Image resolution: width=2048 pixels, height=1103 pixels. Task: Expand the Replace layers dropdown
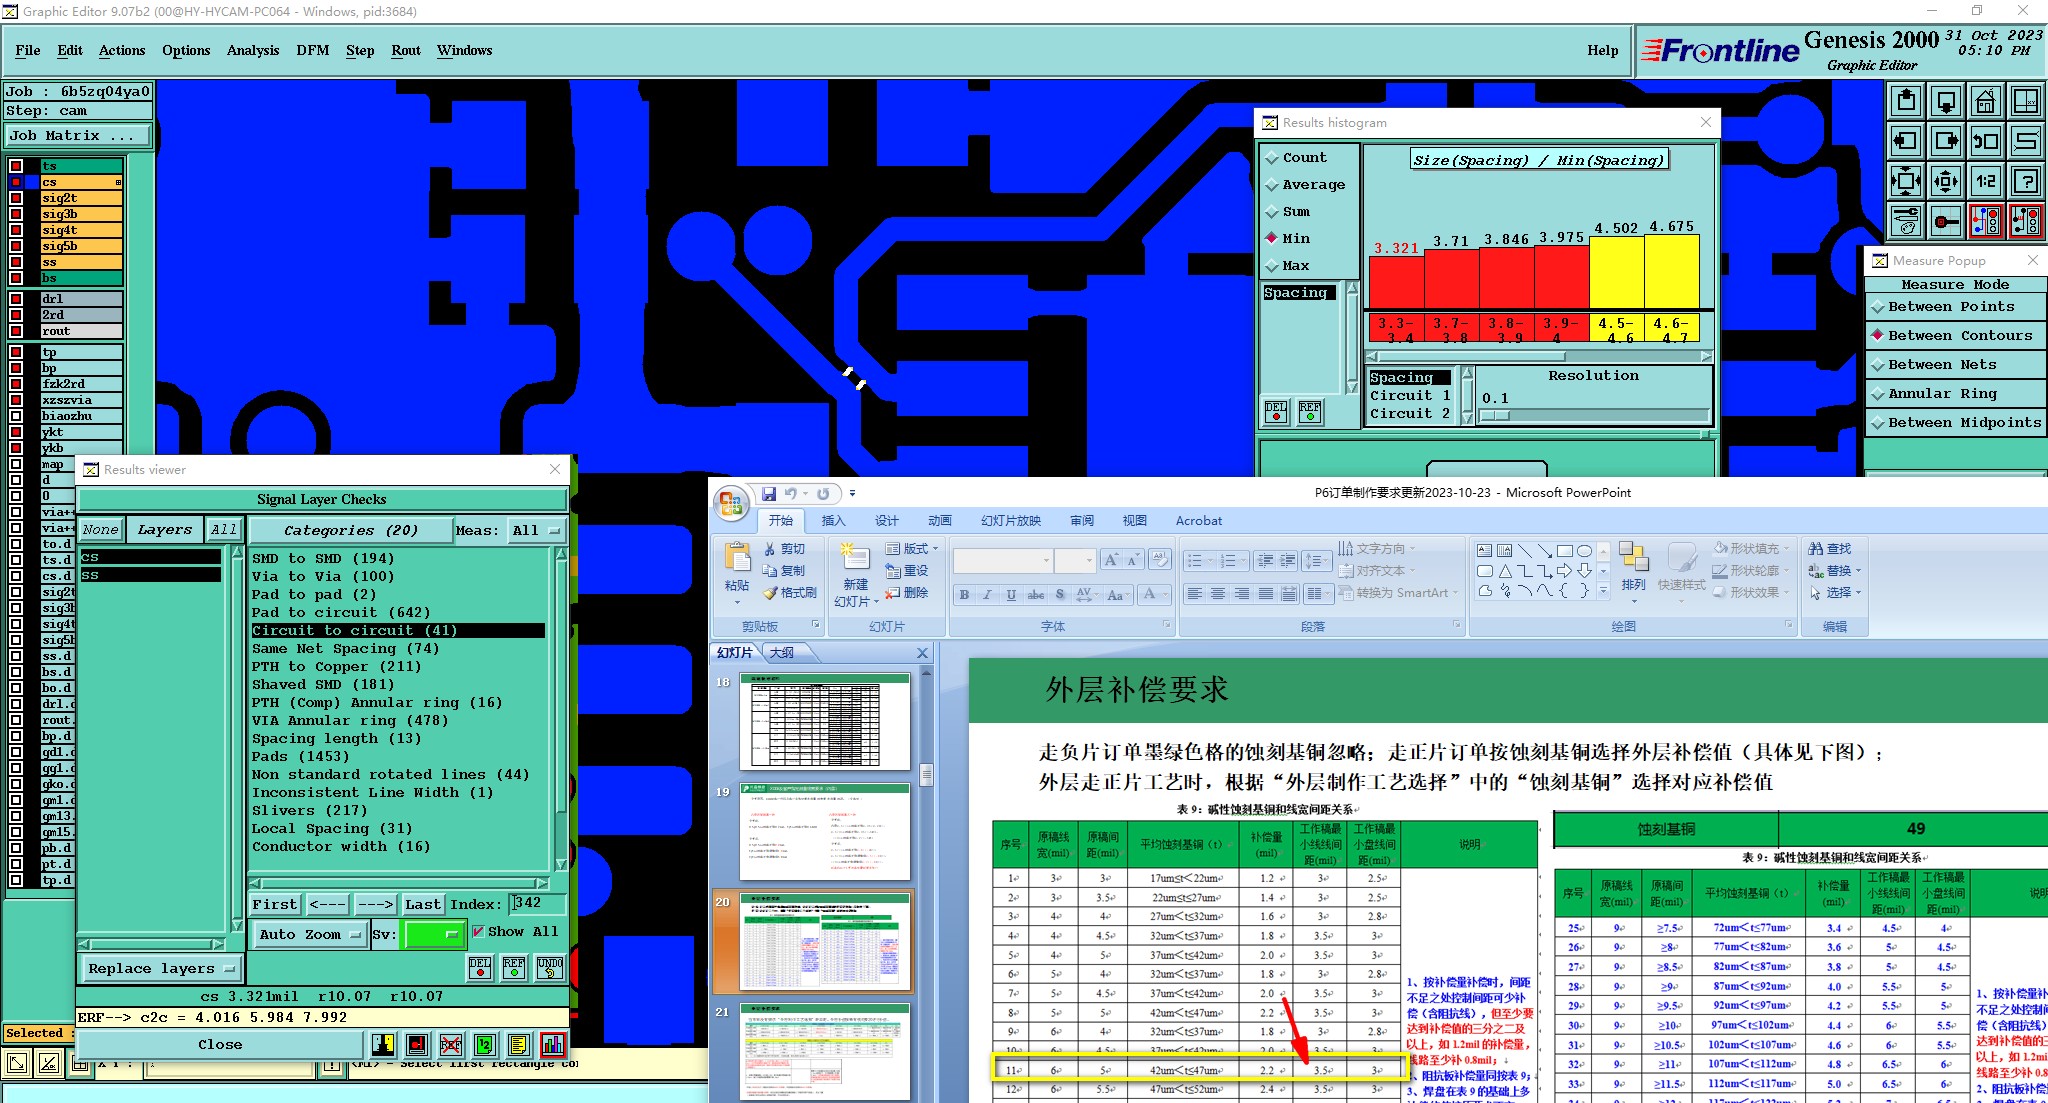160,968
